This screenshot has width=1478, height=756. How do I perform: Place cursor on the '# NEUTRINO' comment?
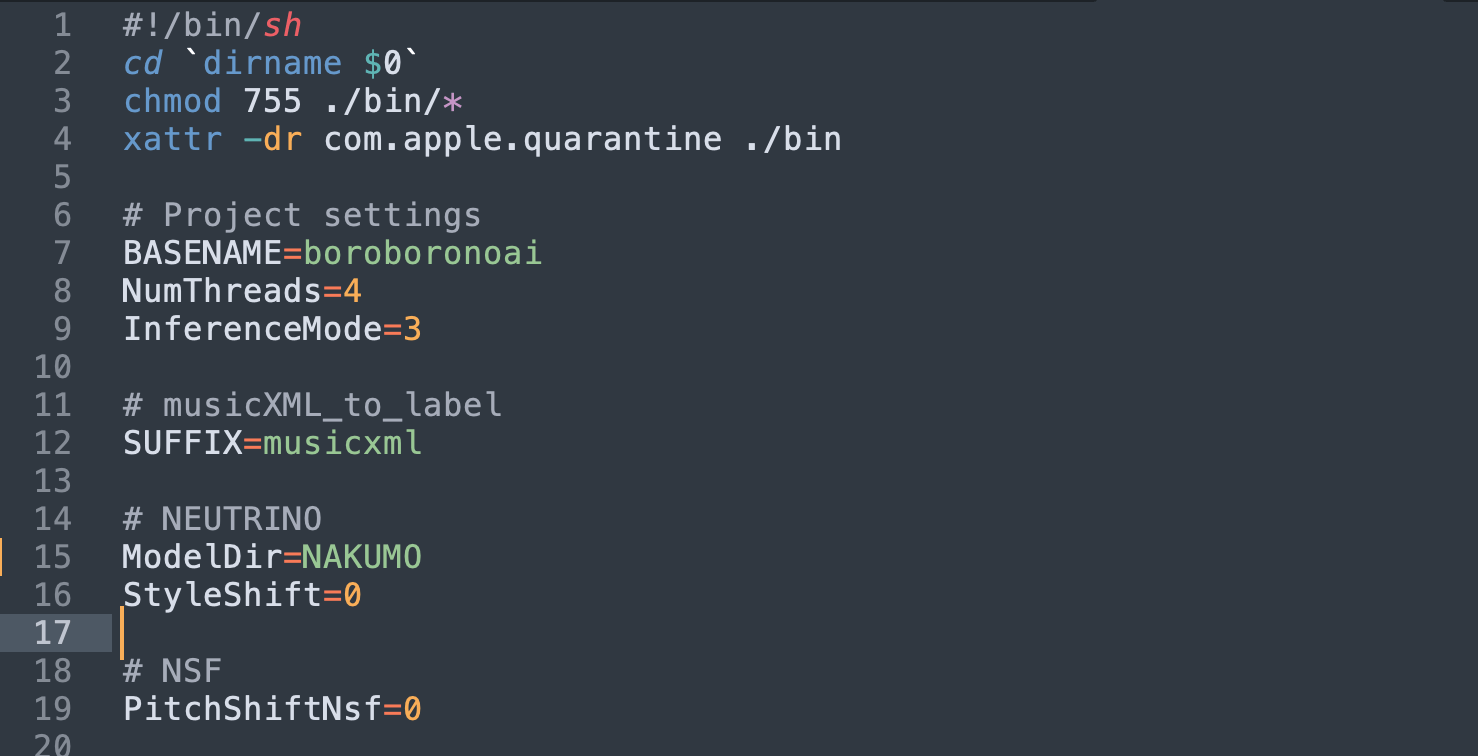[x=222, y=519]
